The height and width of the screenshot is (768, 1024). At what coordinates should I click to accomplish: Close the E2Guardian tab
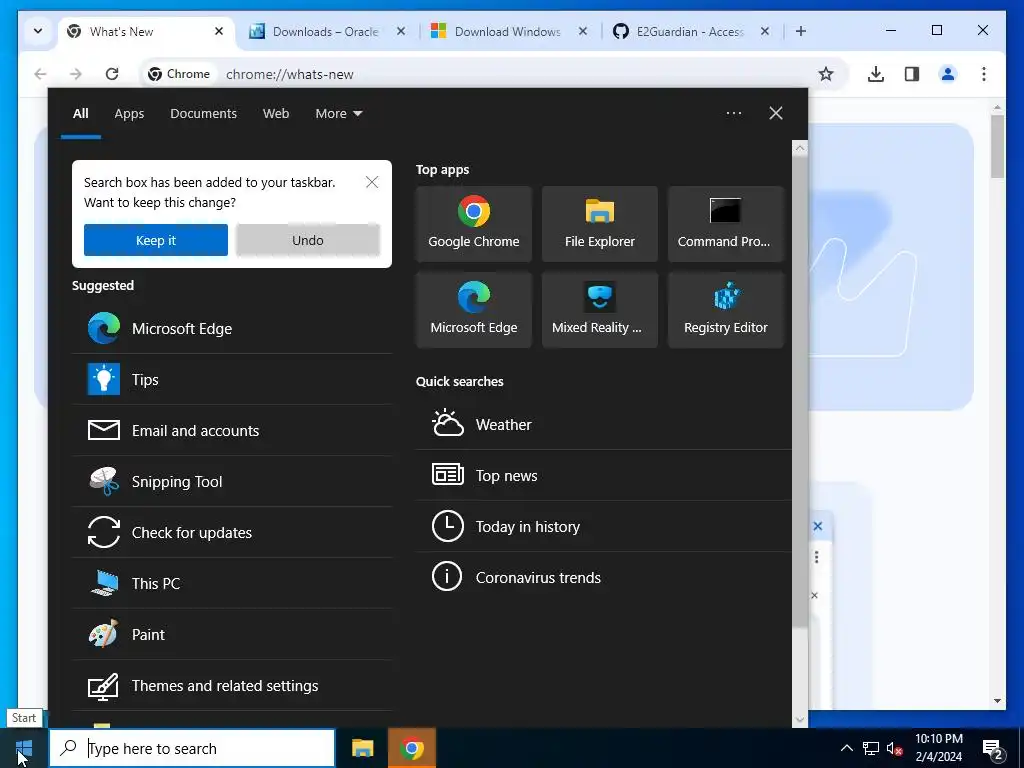[x=765, y=31]
